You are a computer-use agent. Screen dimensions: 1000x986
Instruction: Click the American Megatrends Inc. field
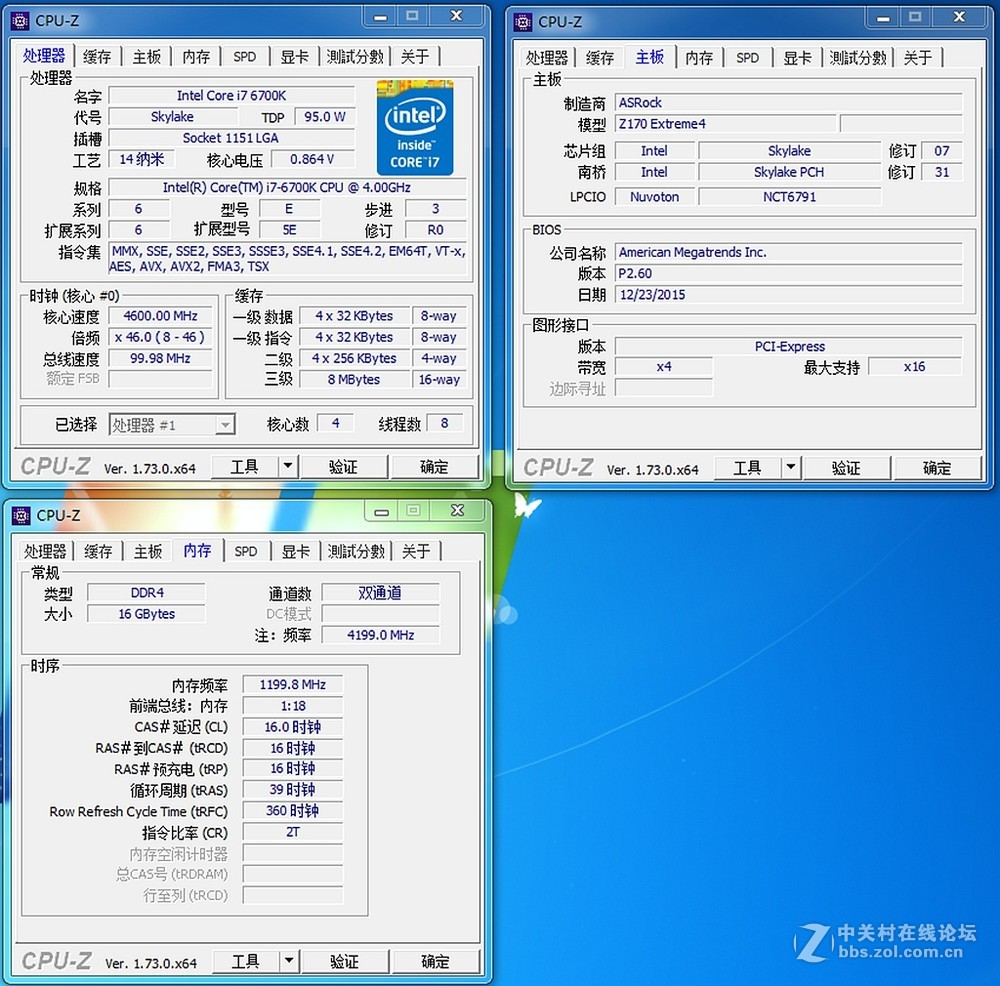coord(789,253)
